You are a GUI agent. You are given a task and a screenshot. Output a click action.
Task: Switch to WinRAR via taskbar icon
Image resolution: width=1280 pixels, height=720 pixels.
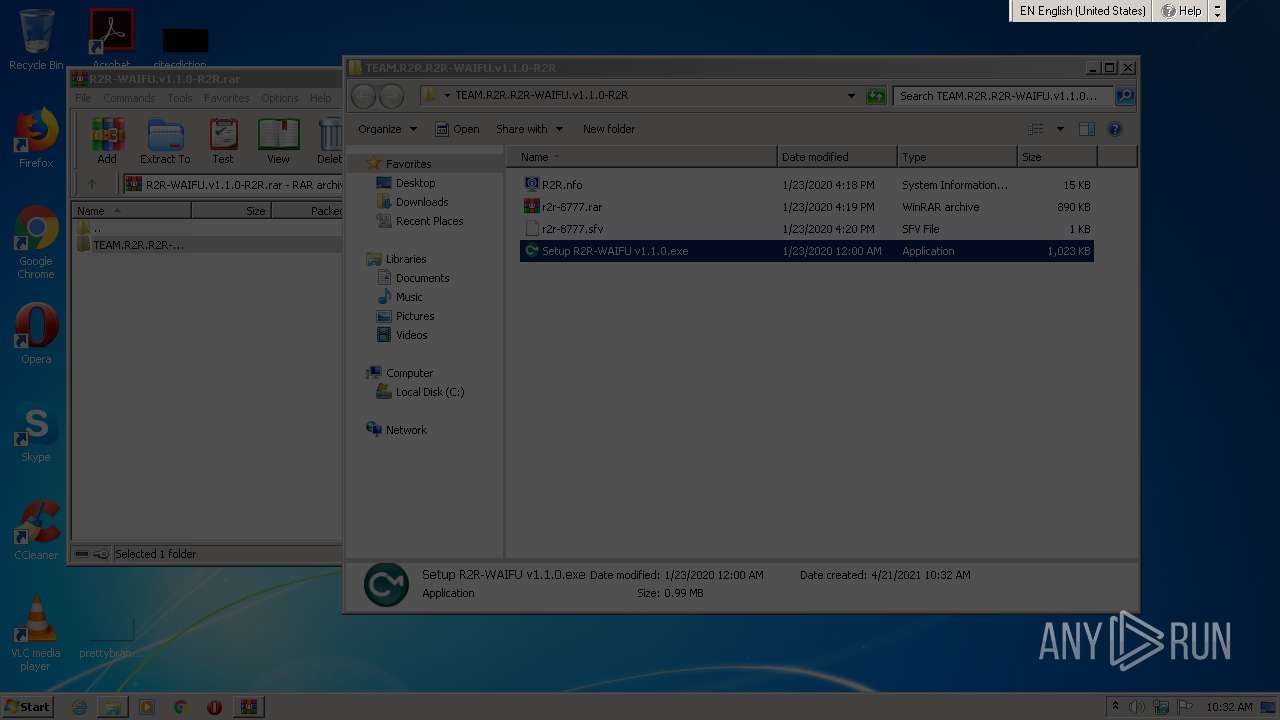248,707
